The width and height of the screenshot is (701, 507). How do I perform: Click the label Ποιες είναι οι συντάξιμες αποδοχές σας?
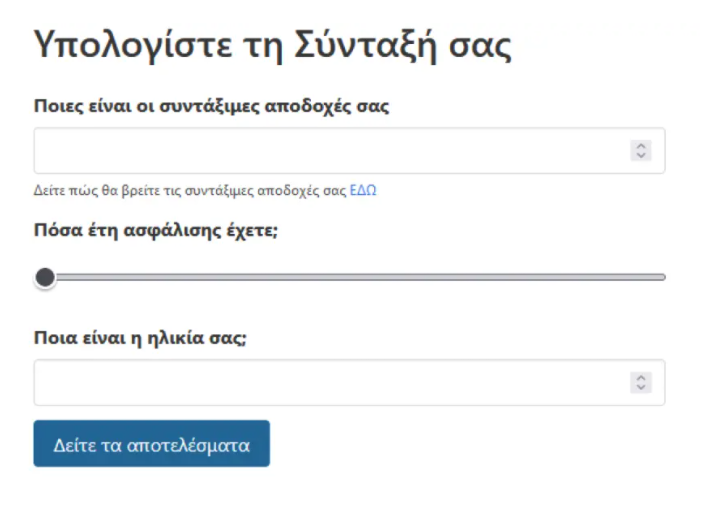211,108
